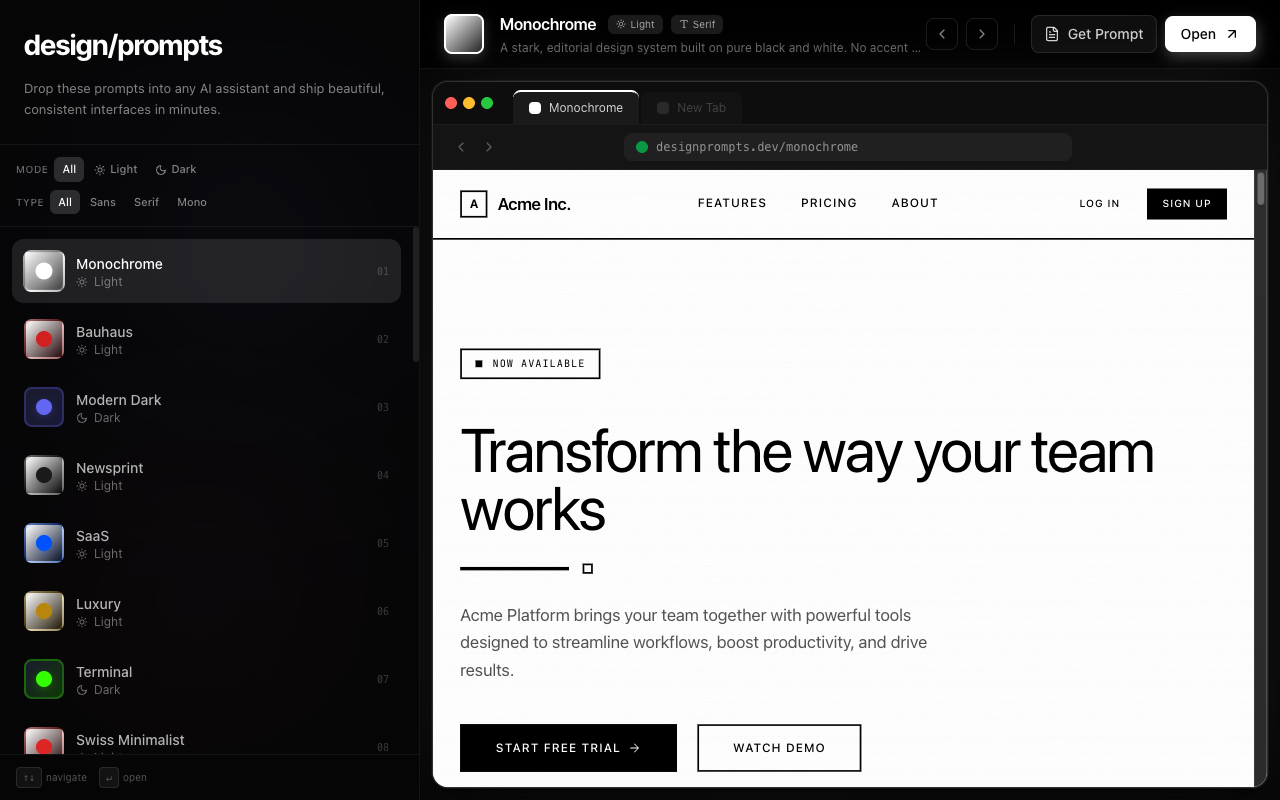The height and width of the screenshot is (800, 1280).
Task: Filter mode to Dark
Action: tap(176, 169)
